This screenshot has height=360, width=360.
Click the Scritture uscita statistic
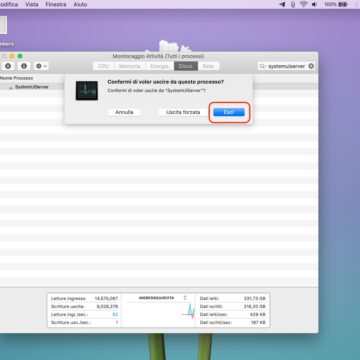pos(84,306)
